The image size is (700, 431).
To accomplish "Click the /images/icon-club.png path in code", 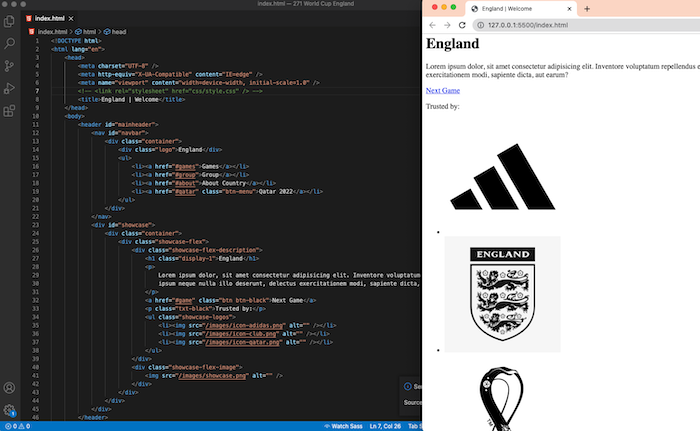I will 241,334.
